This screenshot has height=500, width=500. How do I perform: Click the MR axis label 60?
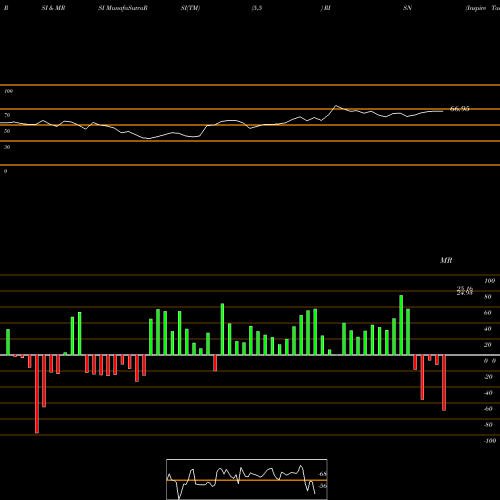487,313
